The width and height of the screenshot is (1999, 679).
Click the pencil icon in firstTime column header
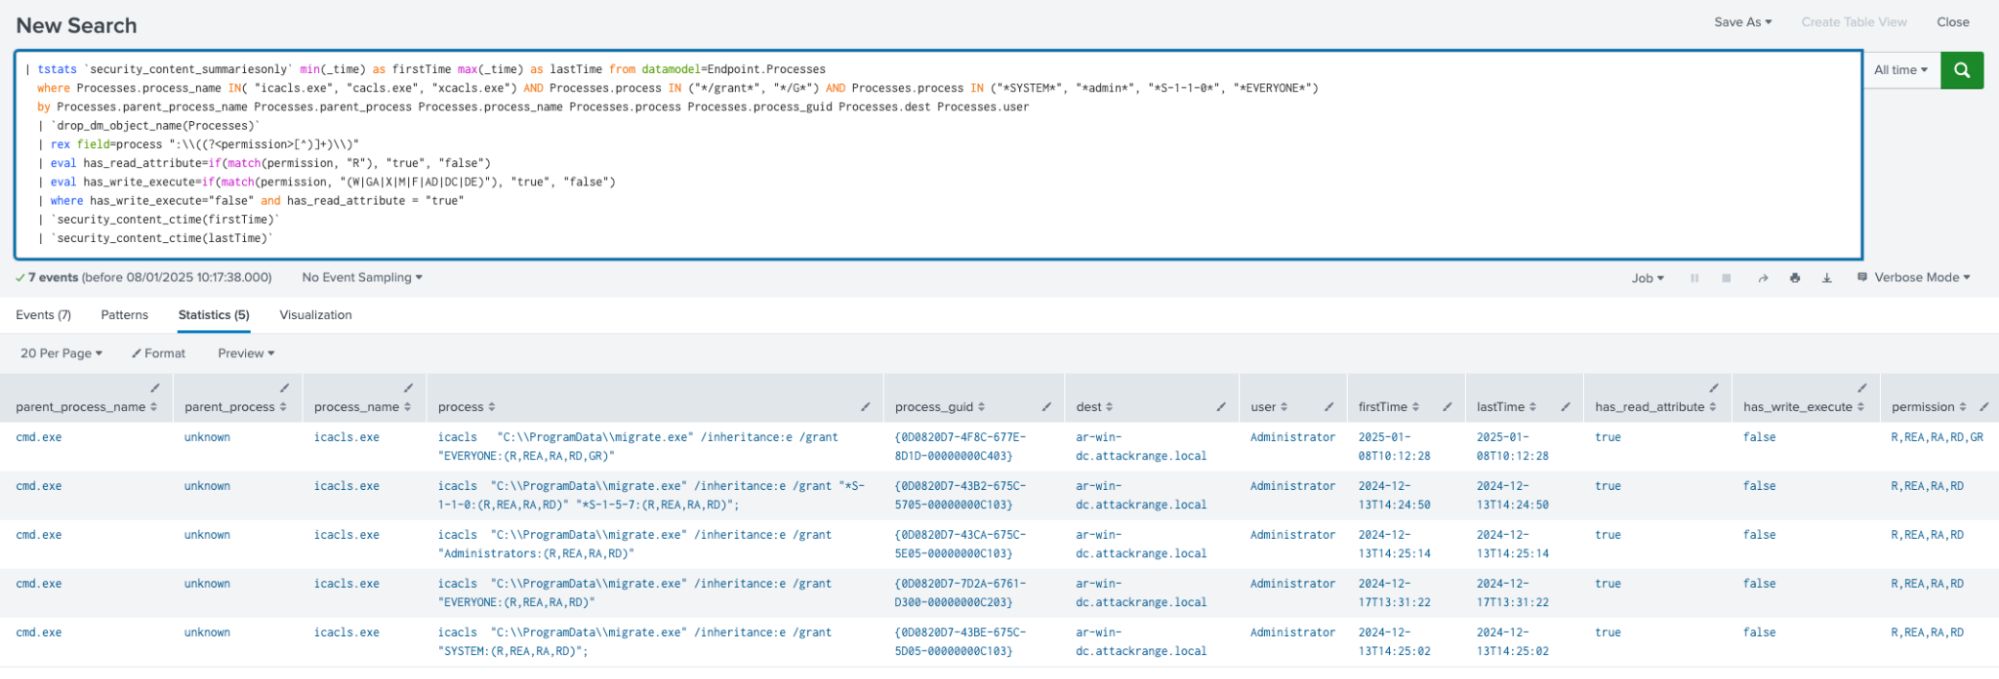tap(1447, 407)
